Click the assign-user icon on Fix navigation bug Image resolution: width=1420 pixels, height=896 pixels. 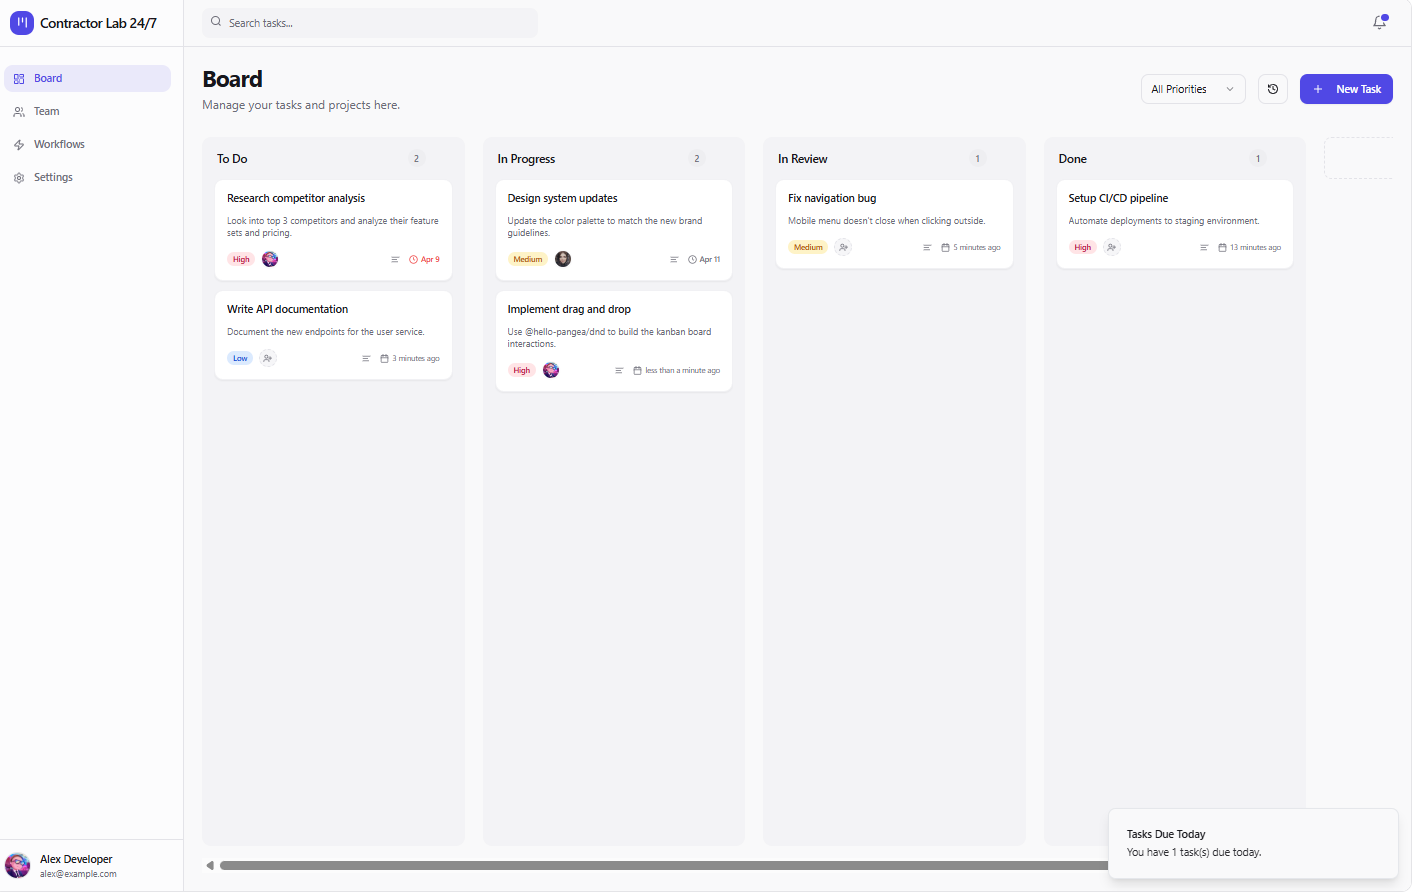[842, 247]
